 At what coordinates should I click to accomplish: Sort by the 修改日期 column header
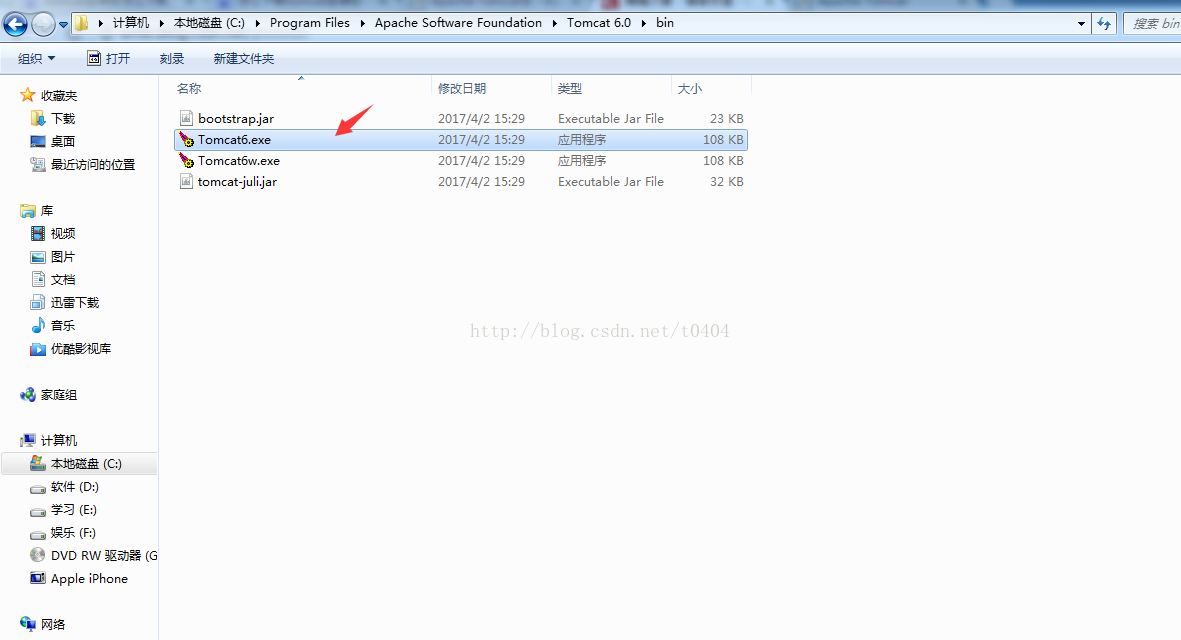click(x=491, y=88)
